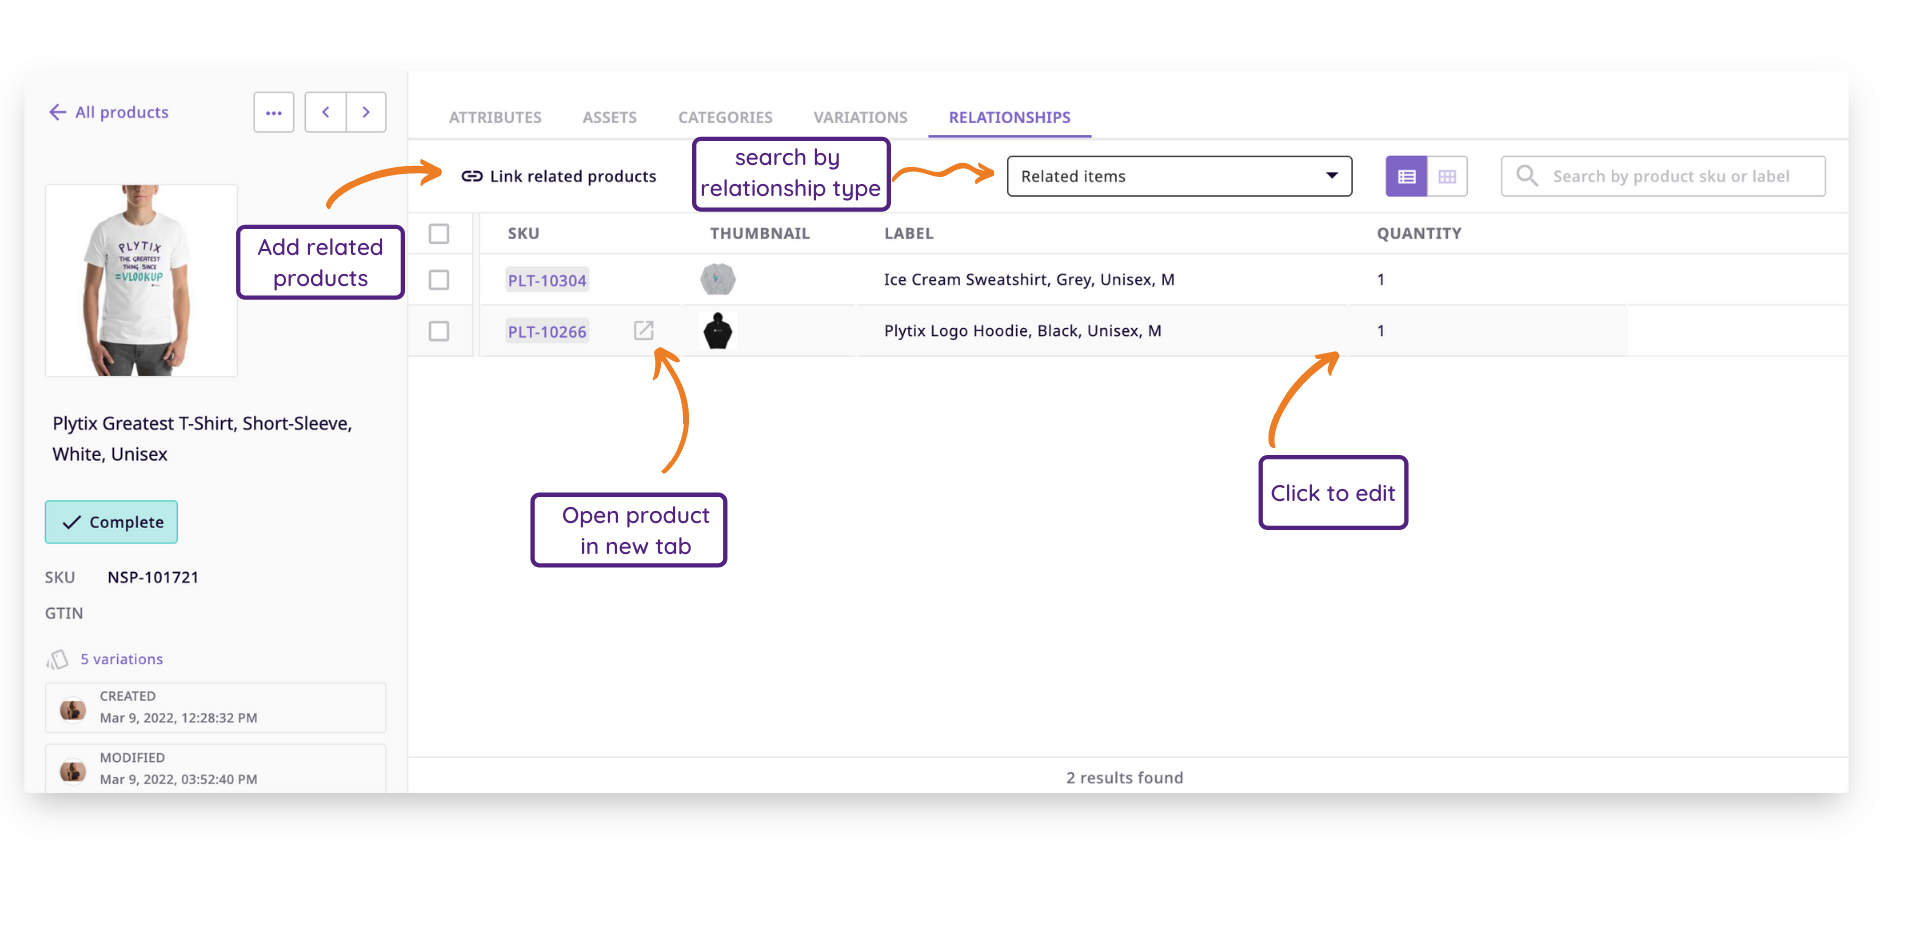Switch to the Variations tab
Viewport: 1920px width, 931px height.
coord(860,117)
